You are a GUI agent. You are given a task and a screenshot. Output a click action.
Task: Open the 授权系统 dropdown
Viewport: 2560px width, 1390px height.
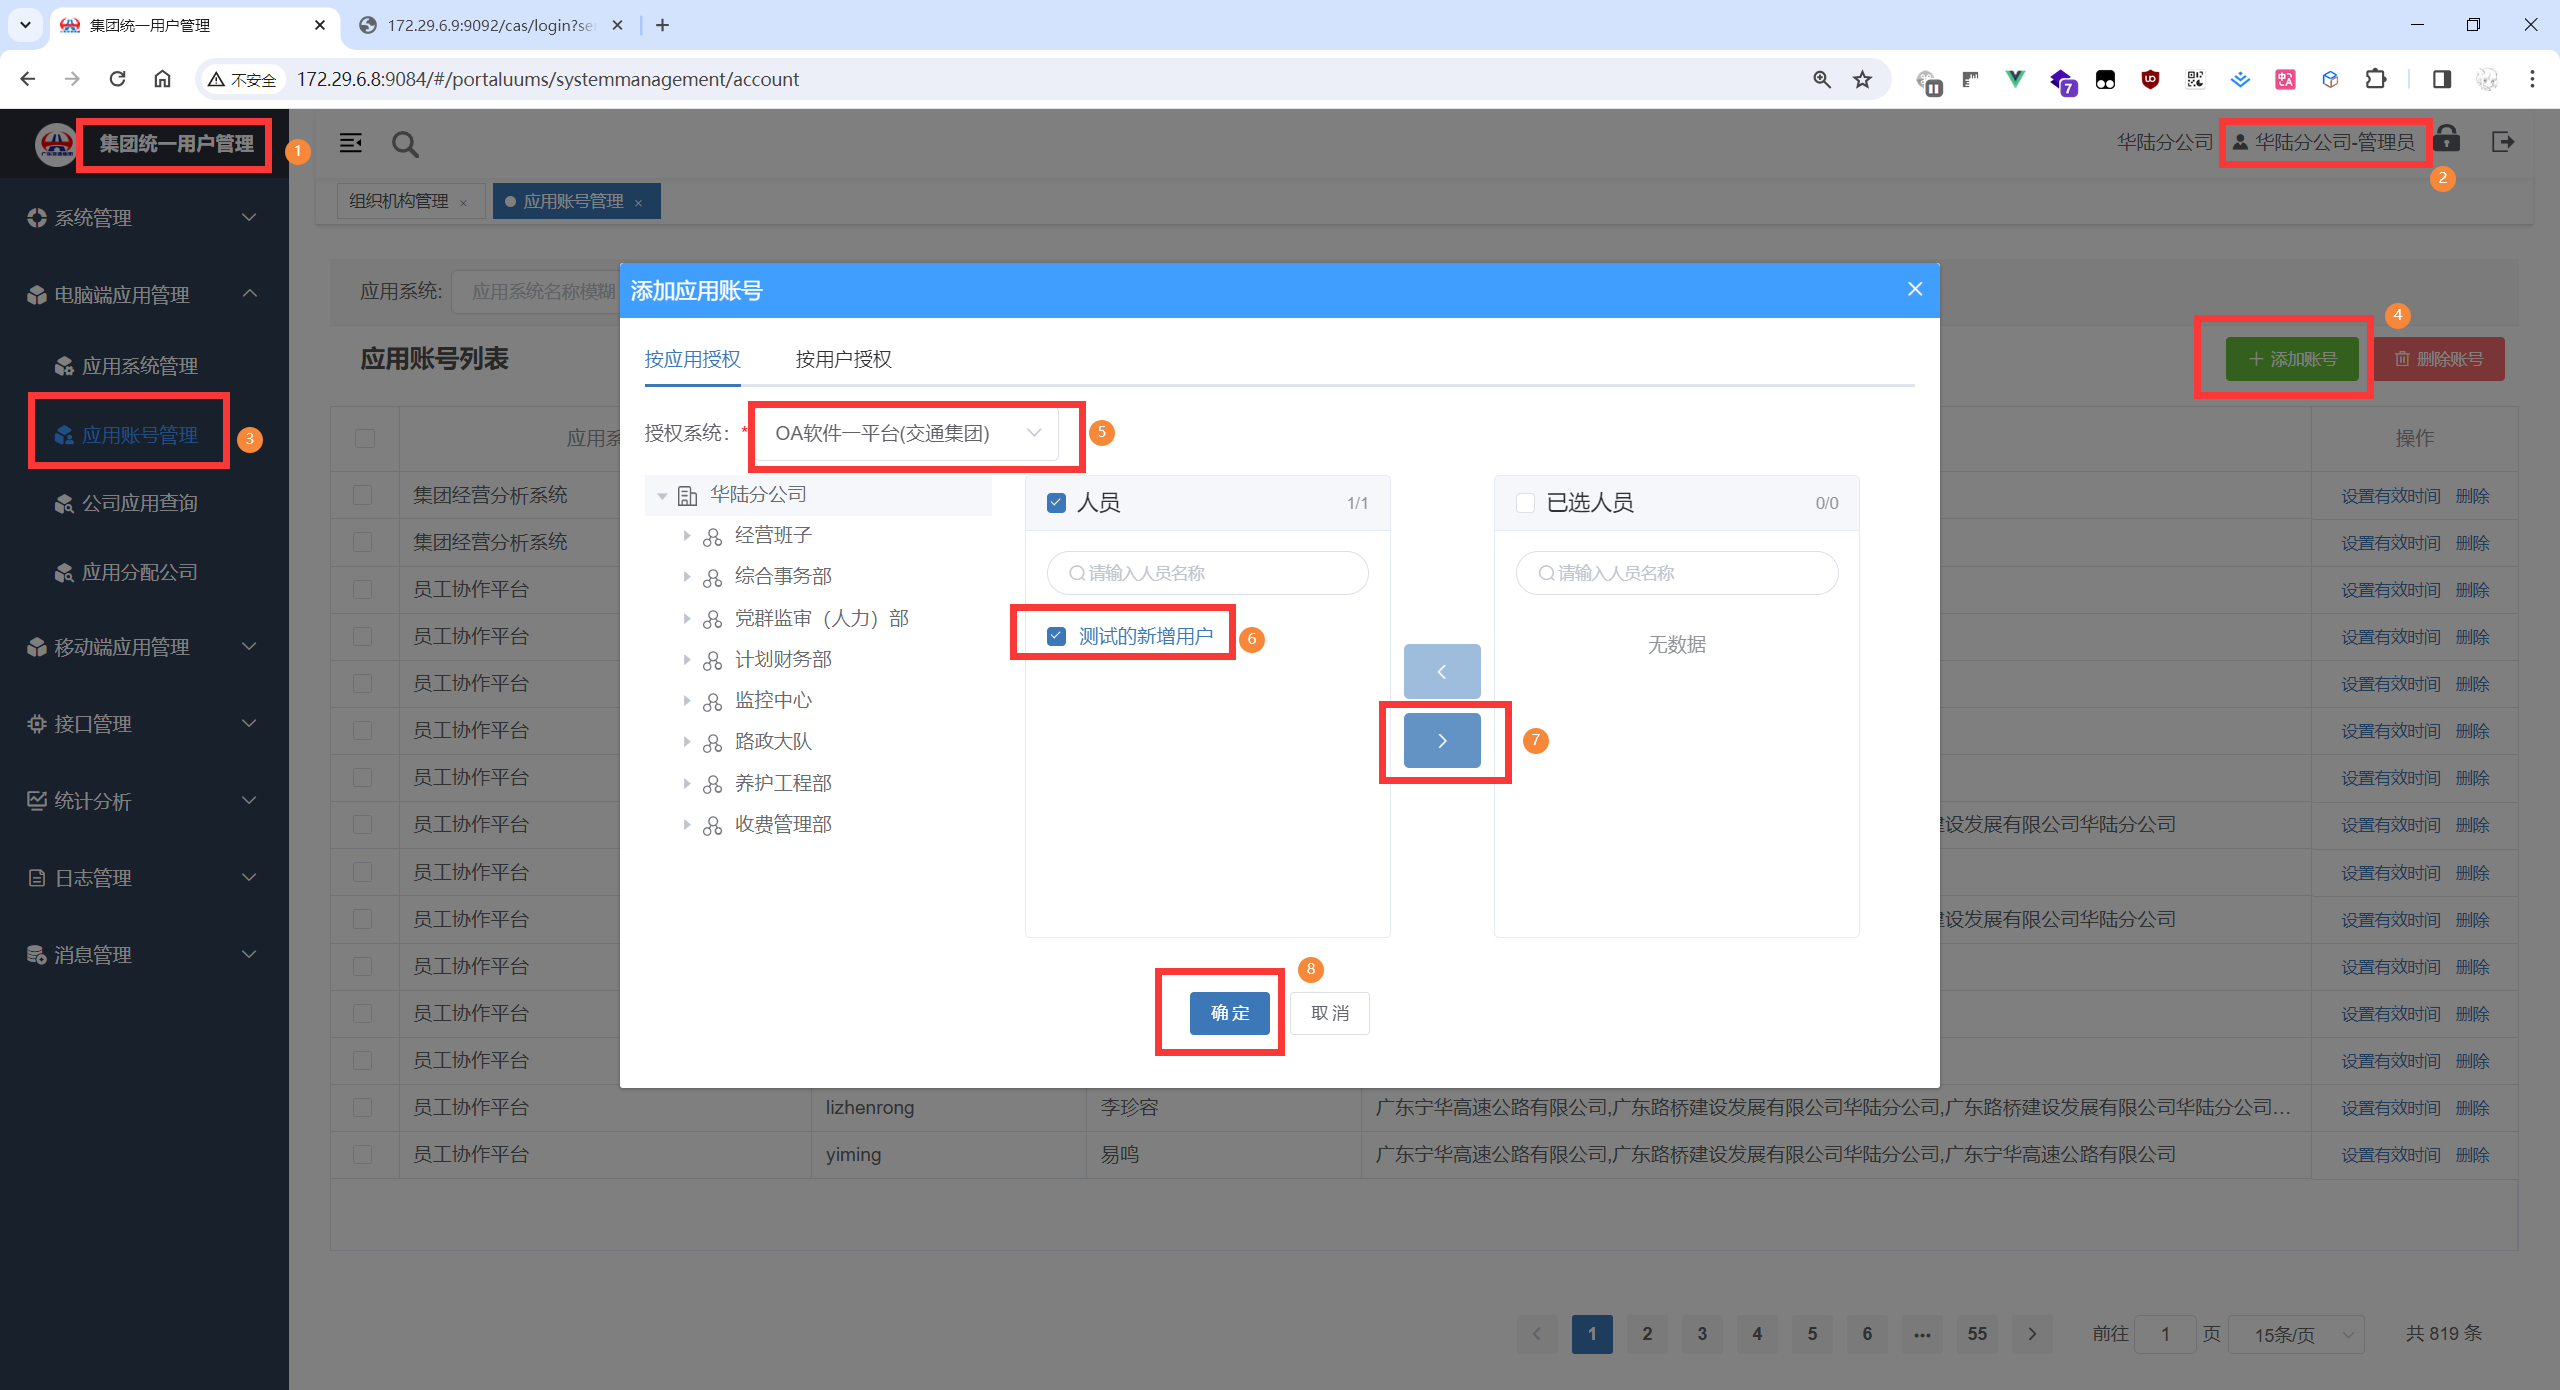(906, 433)
